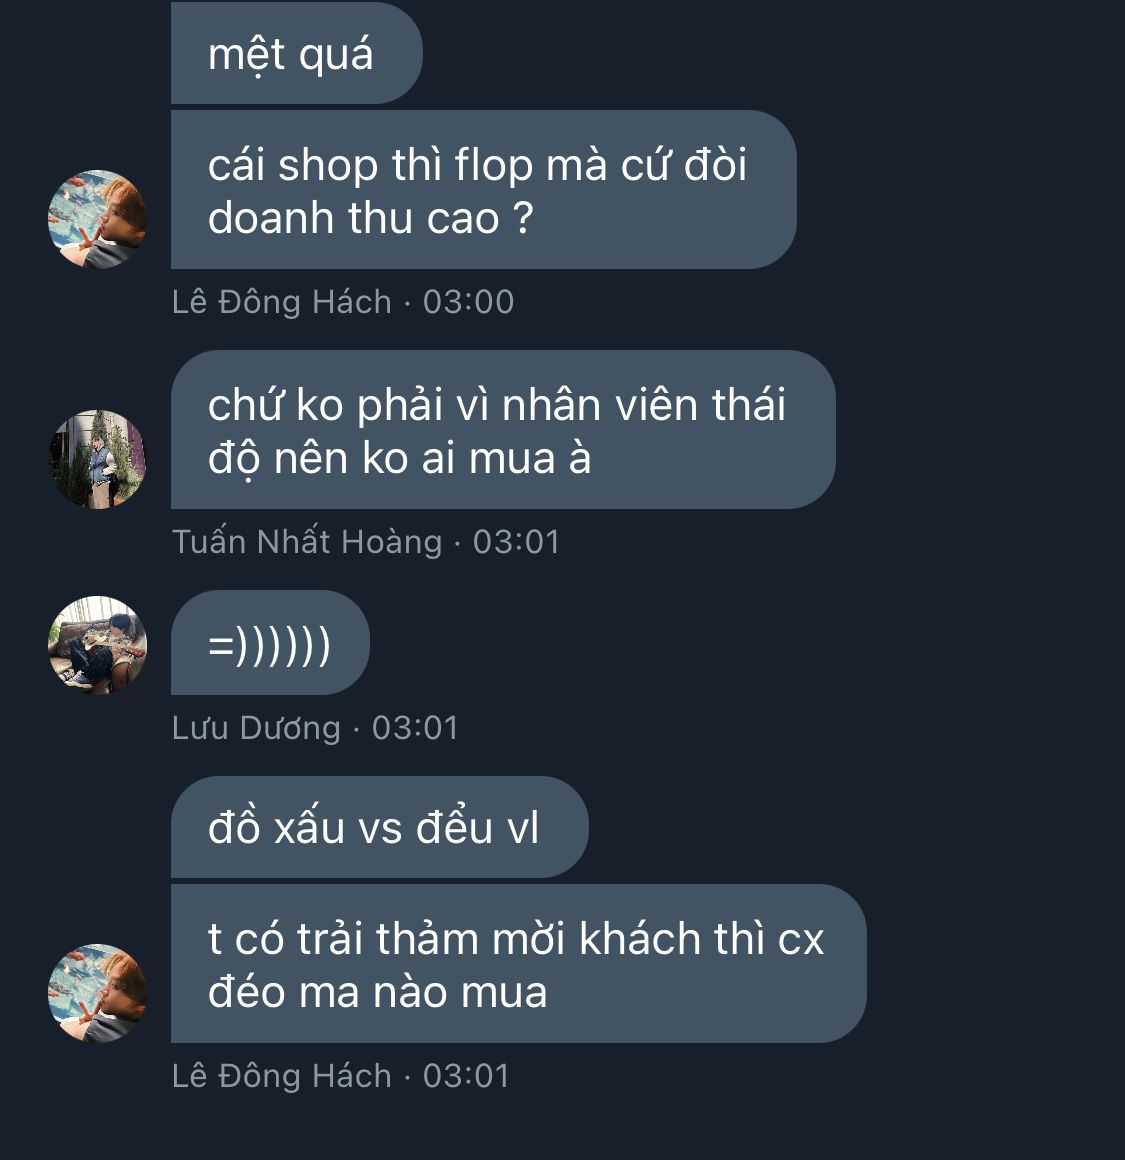
Task: Select the '=))))))' message bubble
Action: tap(270, 642)
